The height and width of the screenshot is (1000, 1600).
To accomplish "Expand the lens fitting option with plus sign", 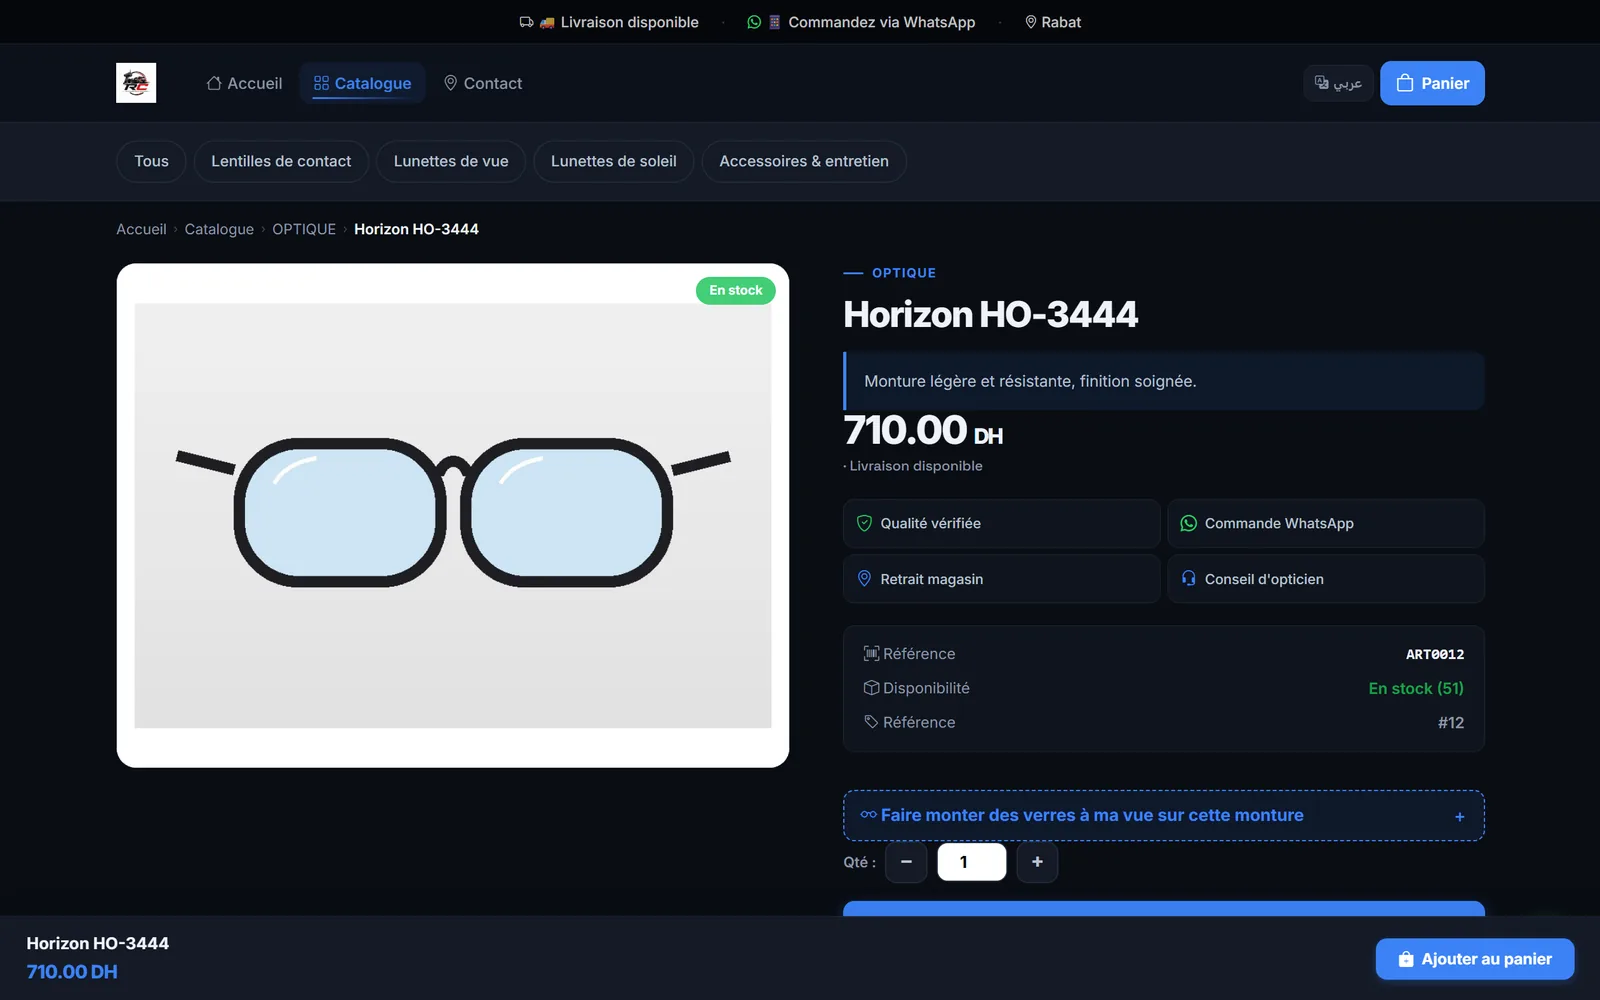I will click(1459, 816).
